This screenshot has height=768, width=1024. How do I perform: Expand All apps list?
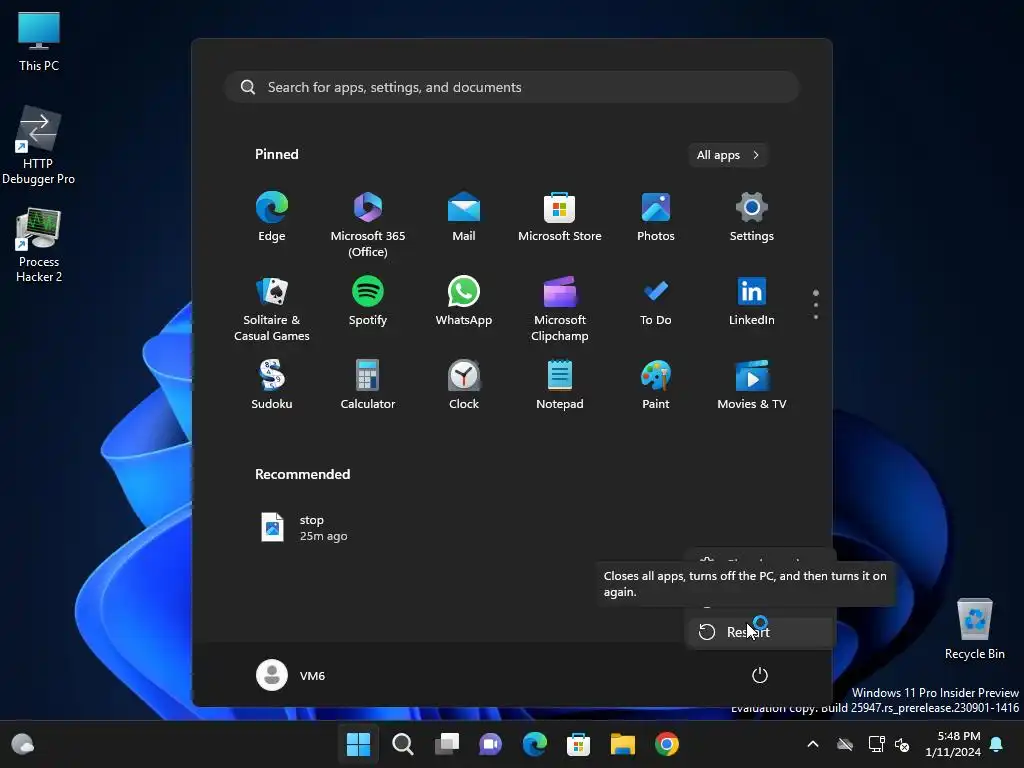click(728, 155)
